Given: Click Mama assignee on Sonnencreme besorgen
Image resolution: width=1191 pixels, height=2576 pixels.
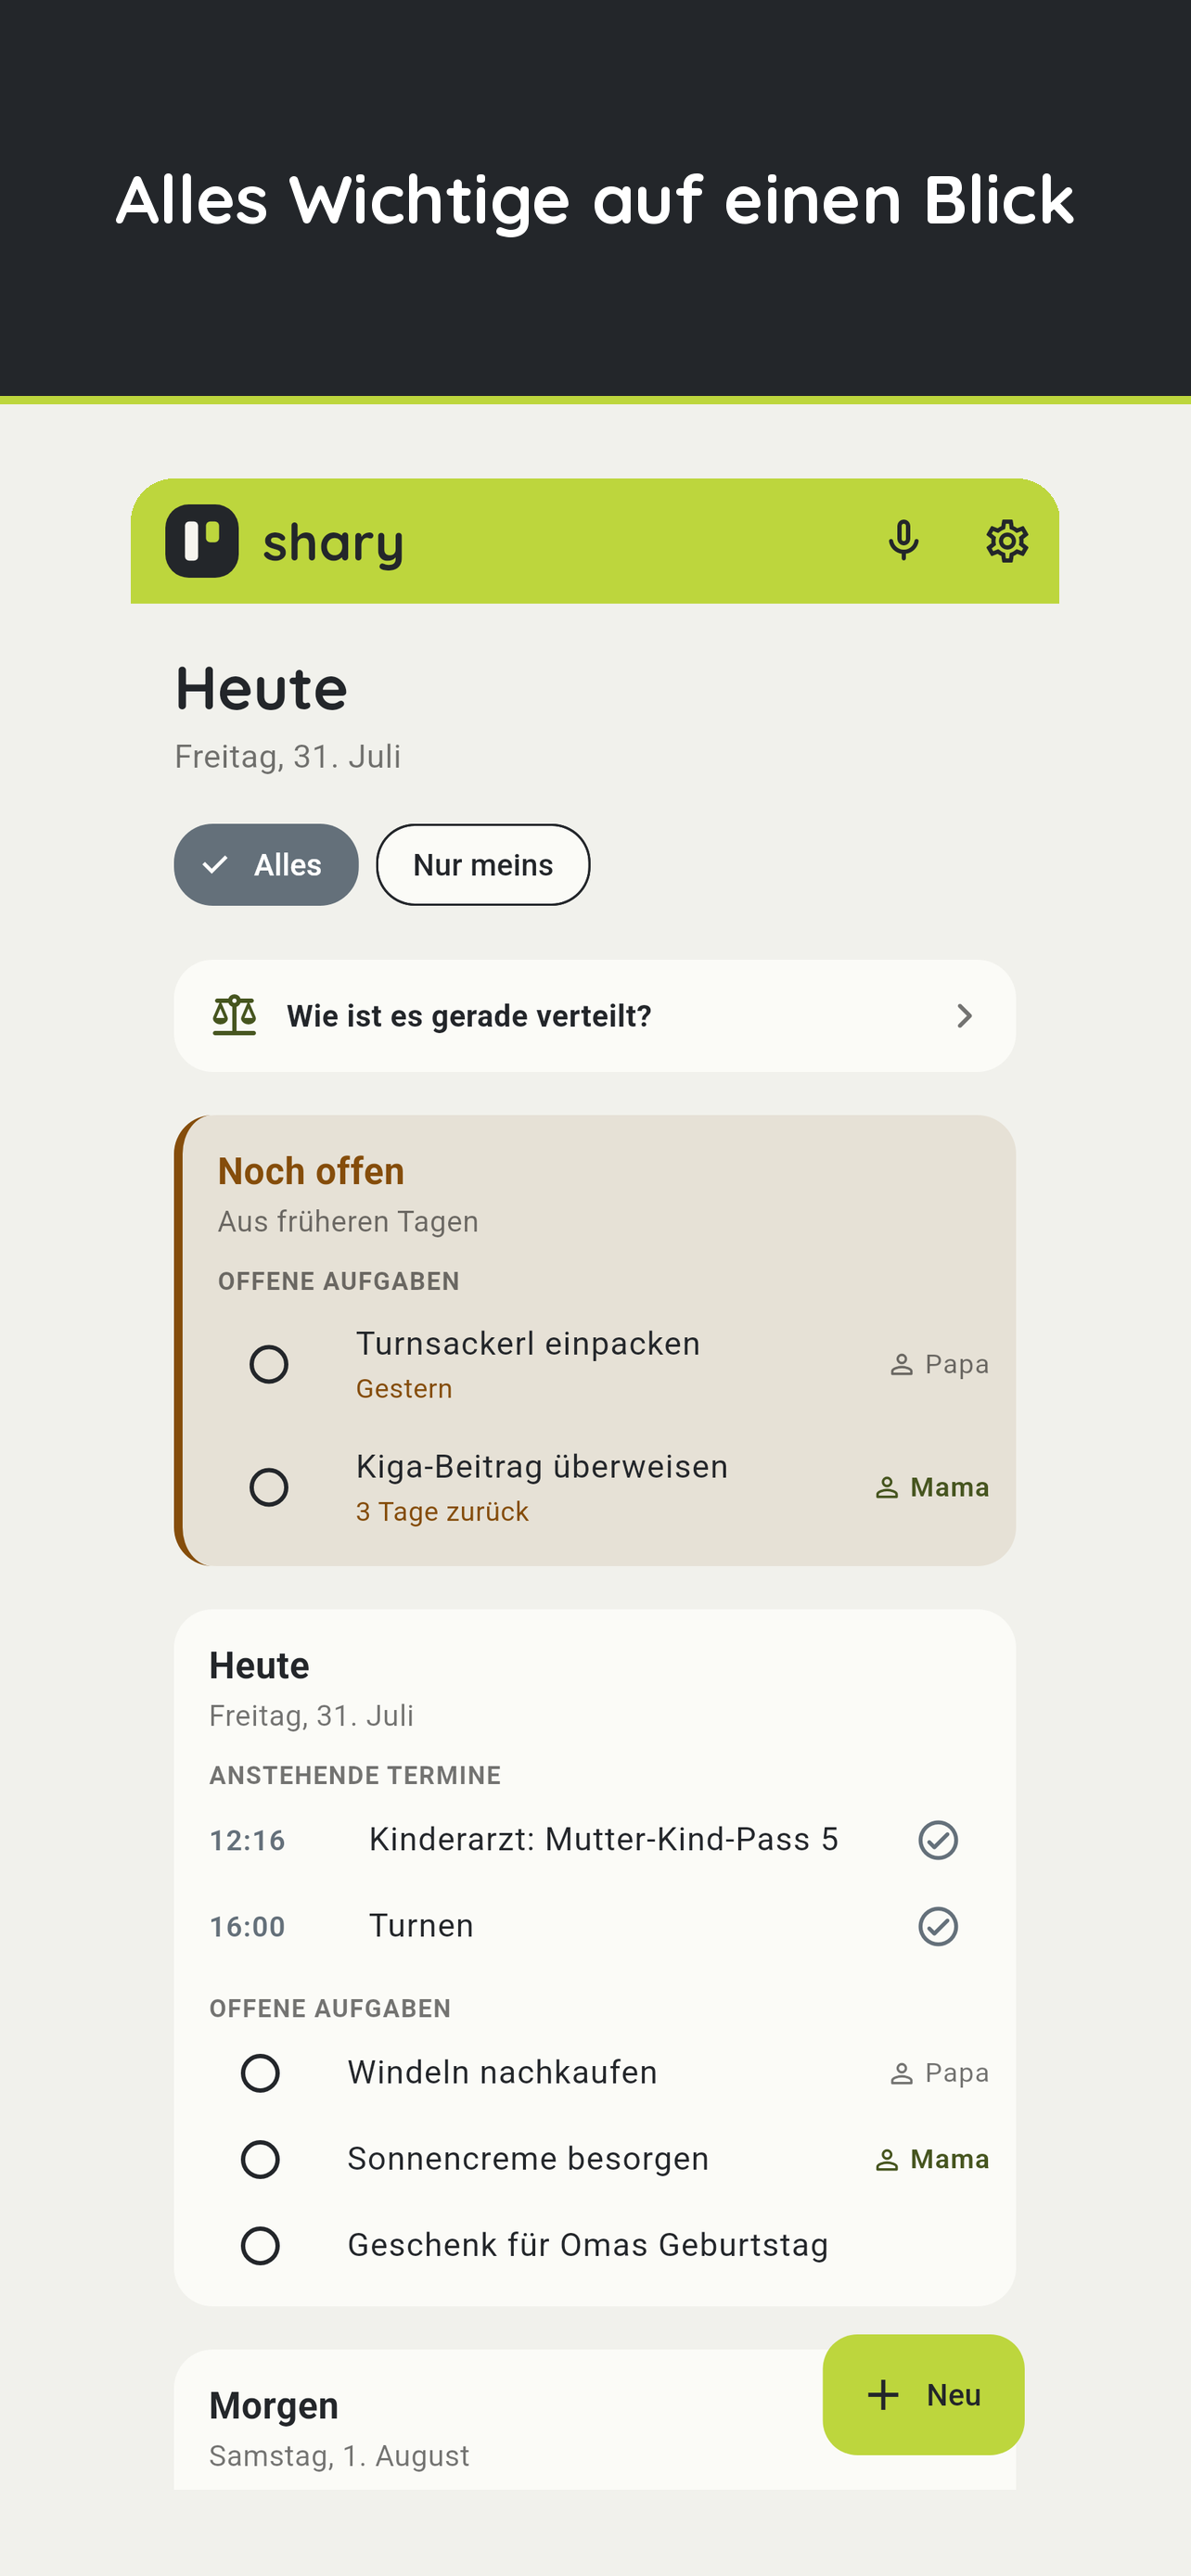Looking at the screenshot, I should (x=932, y=2159).
